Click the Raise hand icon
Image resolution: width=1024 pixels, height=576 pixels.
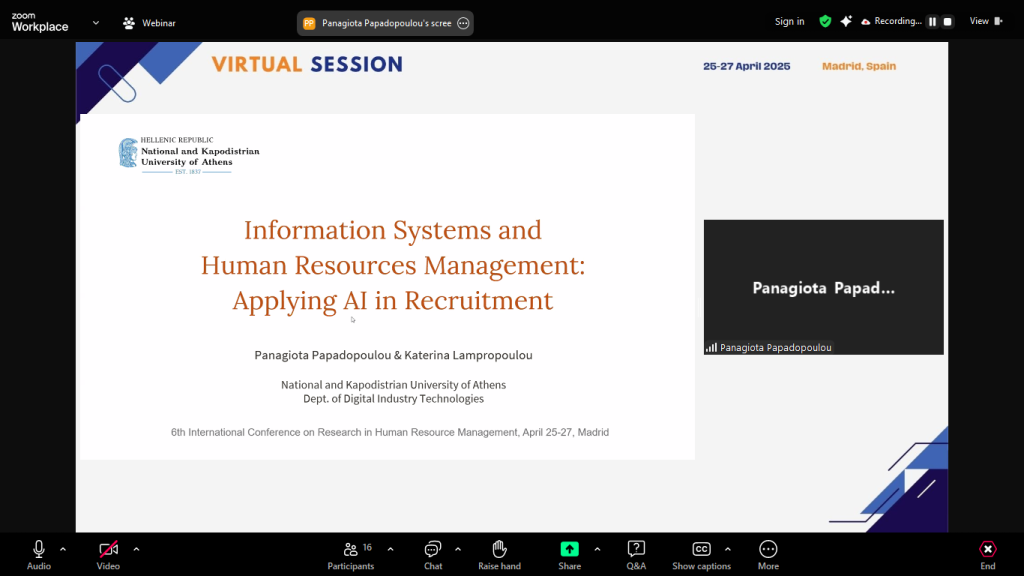click(499, 549)
